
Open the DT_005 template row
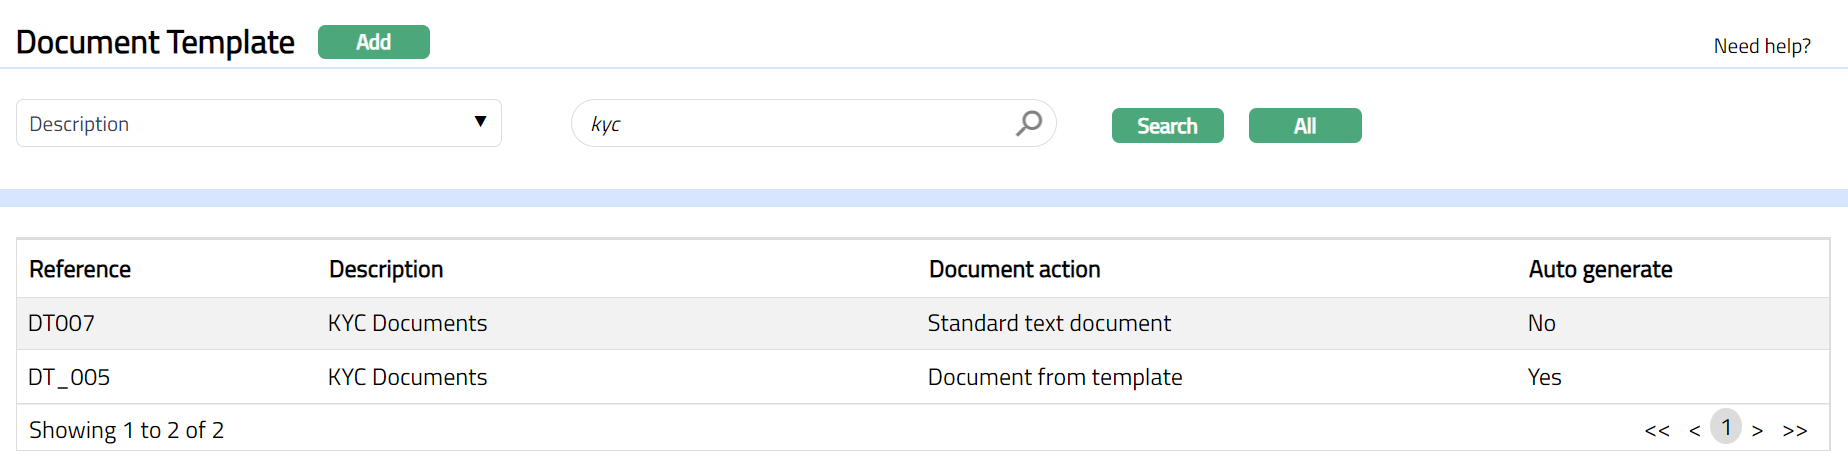(69, 377)
